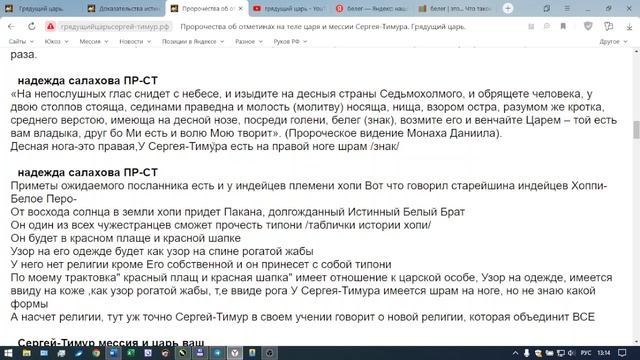This screenshot has height=360, width=640.
Task: Expand the 'Руков РФ' bookmarks folder
Action: 290,42
